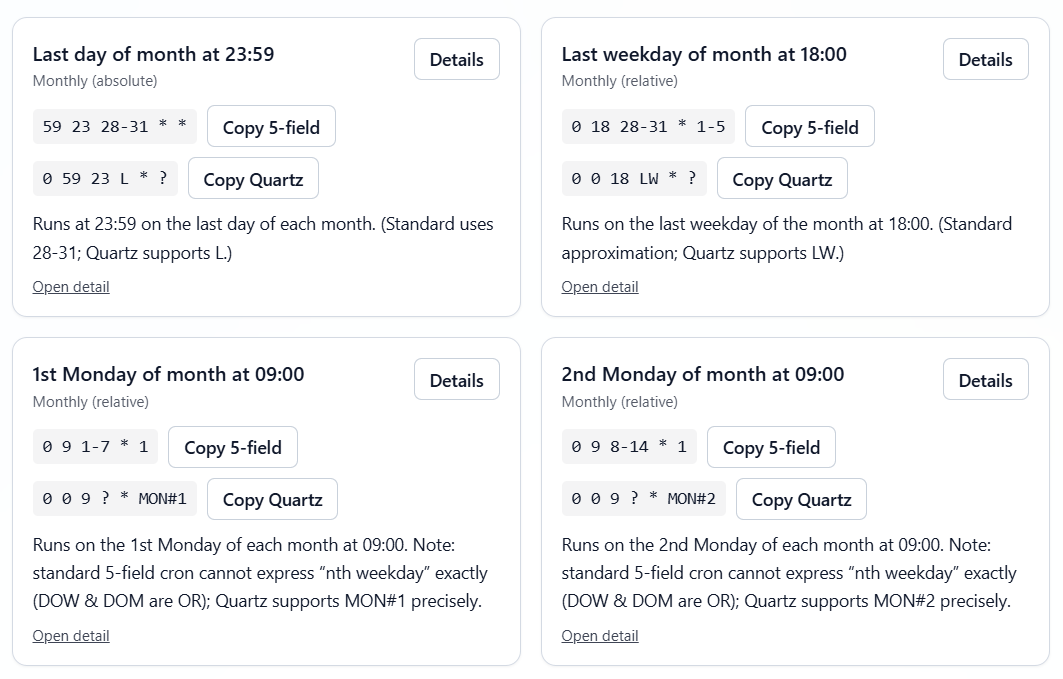The width and height of the screenshot is (1063, 679).
Task: Follow Open detail link under 2nd Monday card
Action: 600,636
